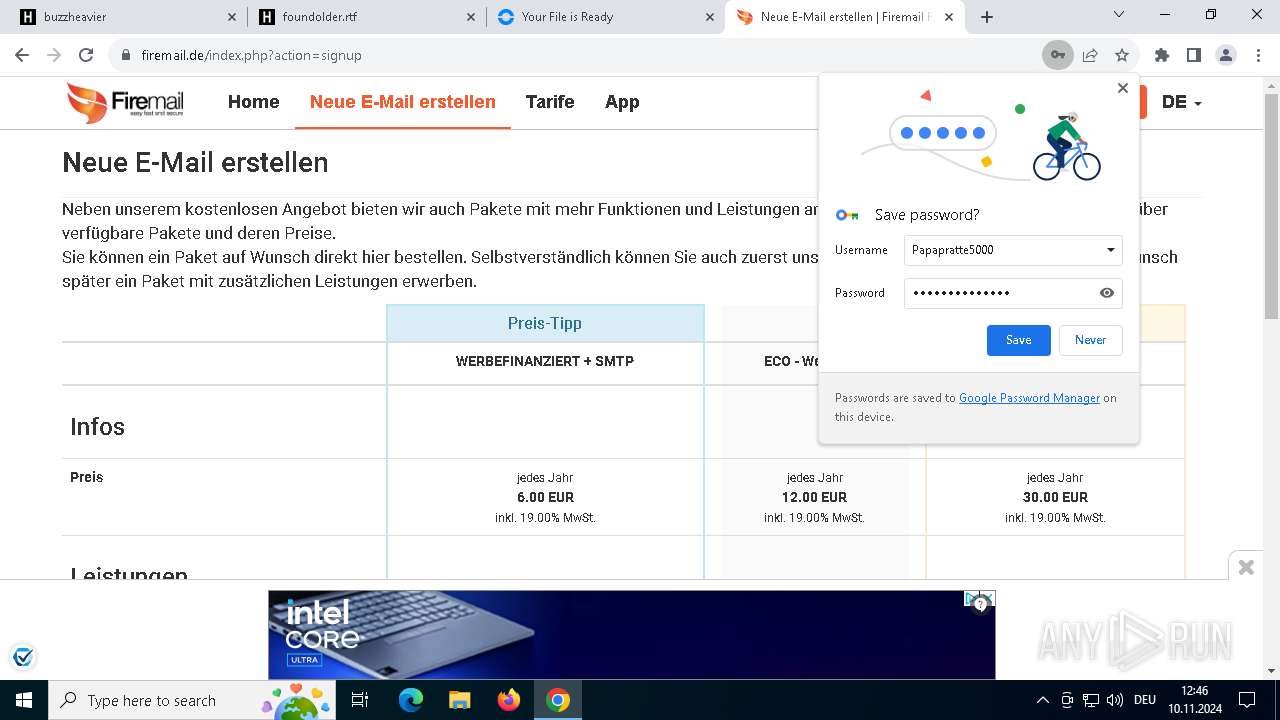The image size is (1280, 720).
Task: Show password with the eye icon
Action: click(x=1107, y=293)
